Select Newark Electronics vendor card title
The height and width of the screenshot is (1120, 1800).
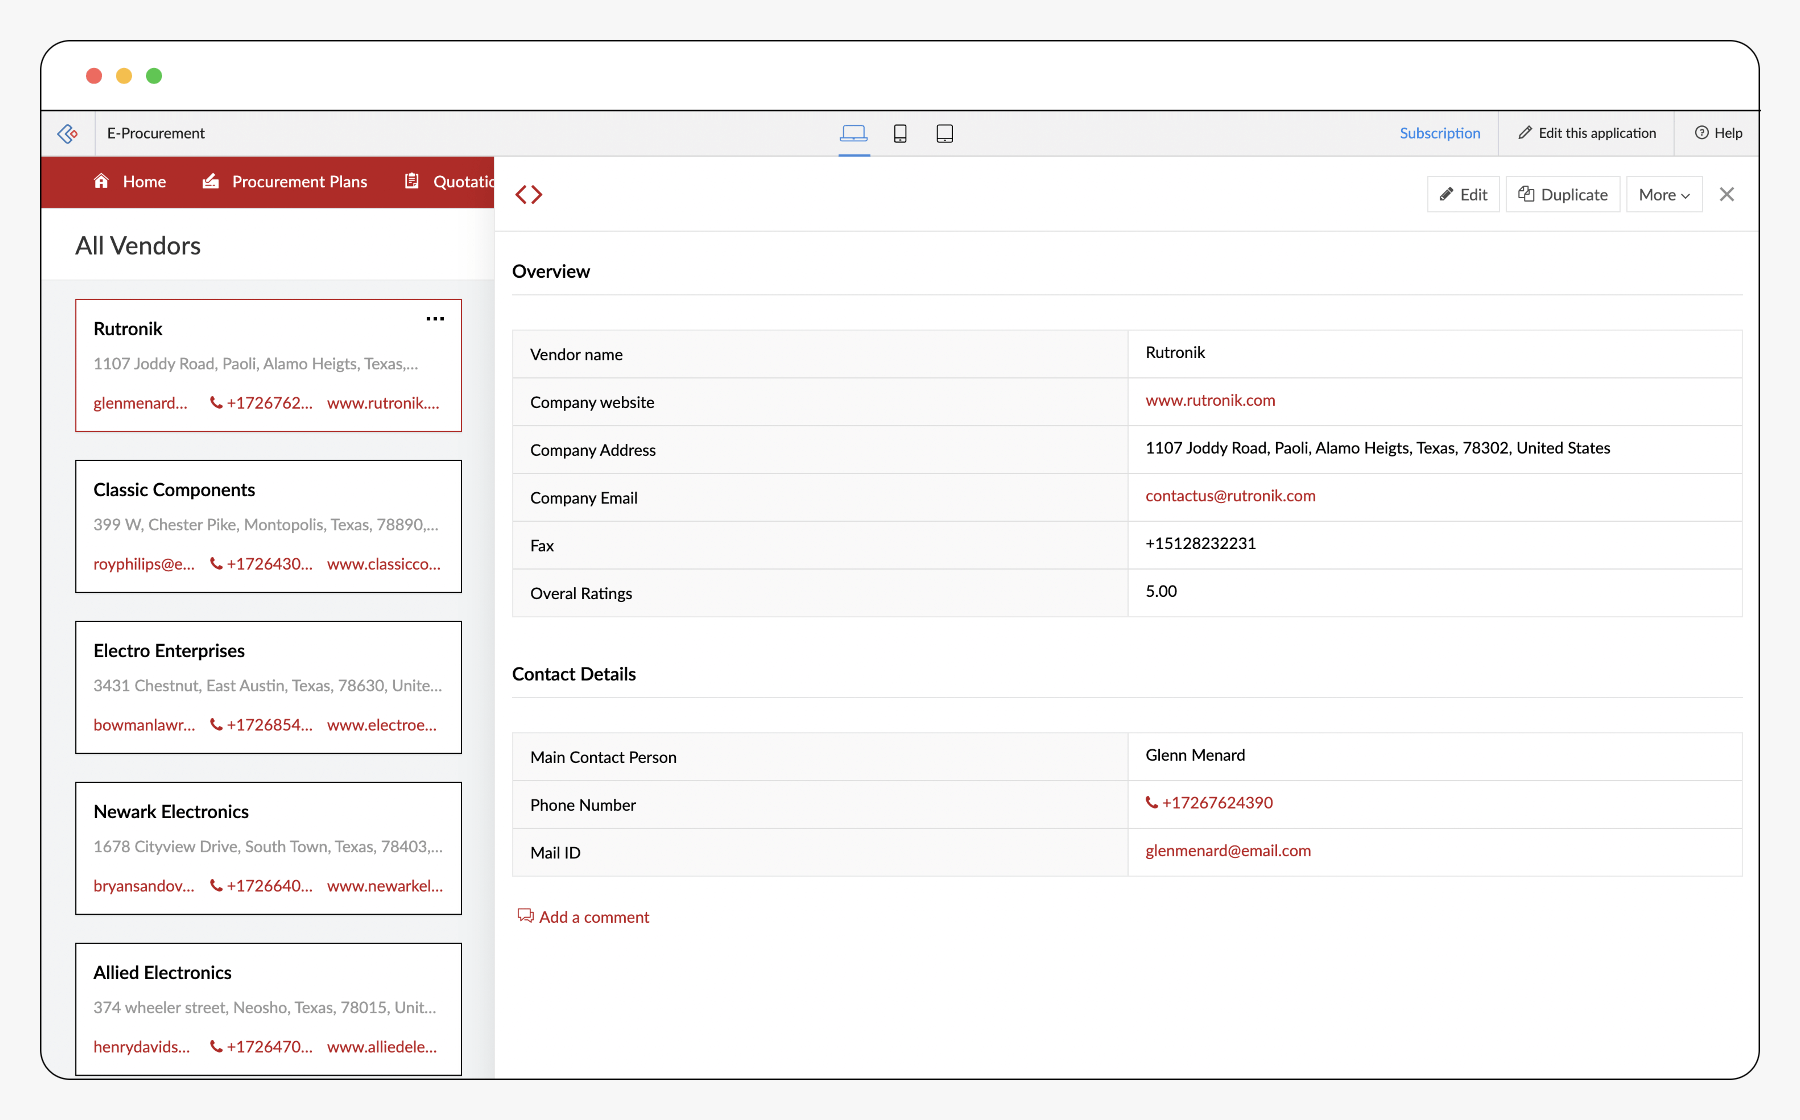coord(171,812)
